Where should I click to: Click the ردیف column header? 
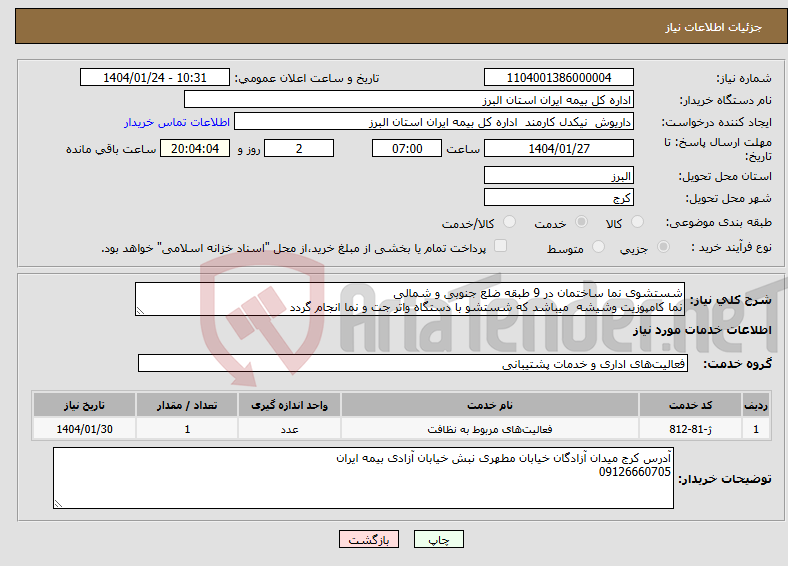click(x=756, y=405)
